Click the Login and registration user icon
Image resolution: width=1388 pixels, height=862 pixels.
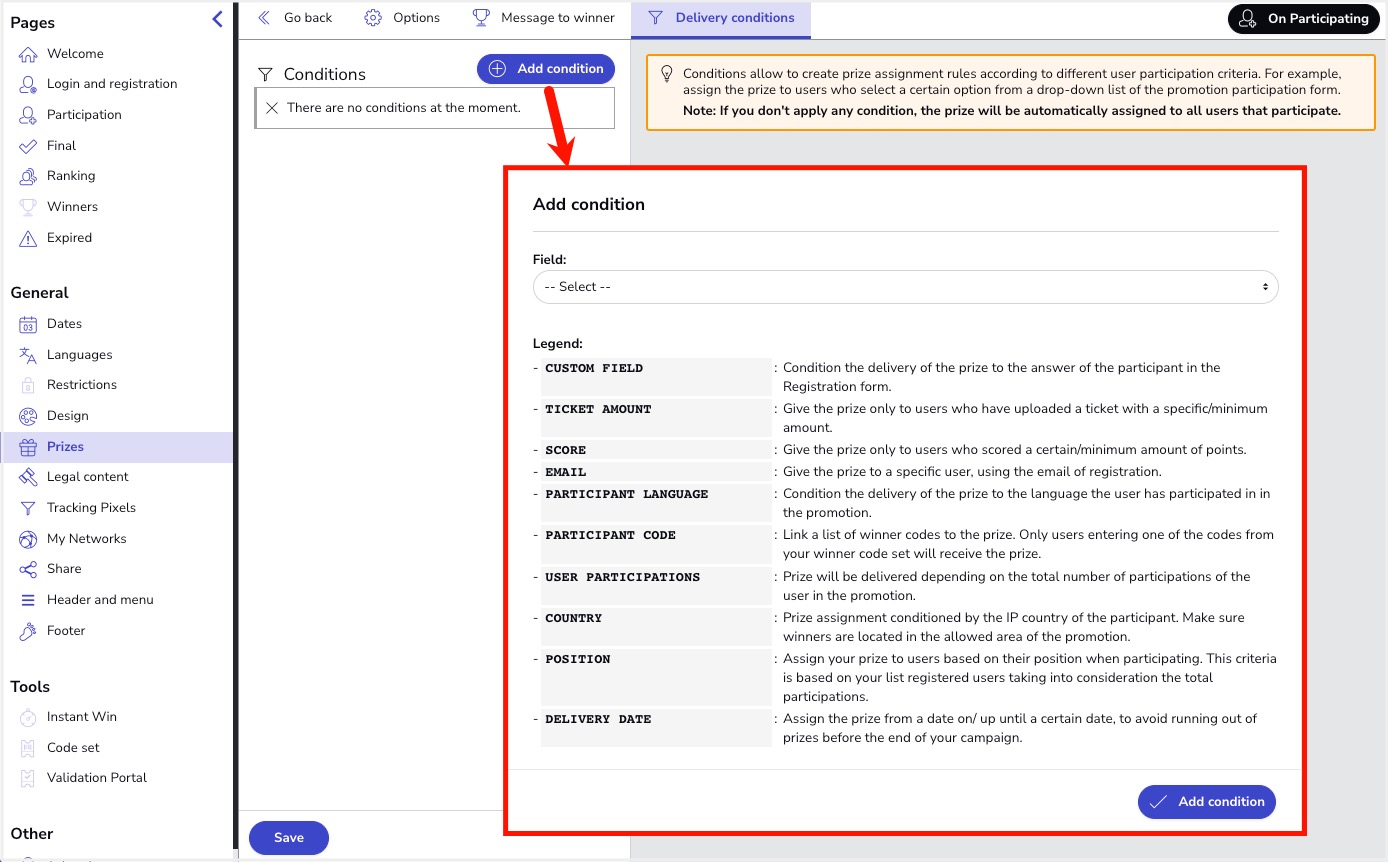28,84
